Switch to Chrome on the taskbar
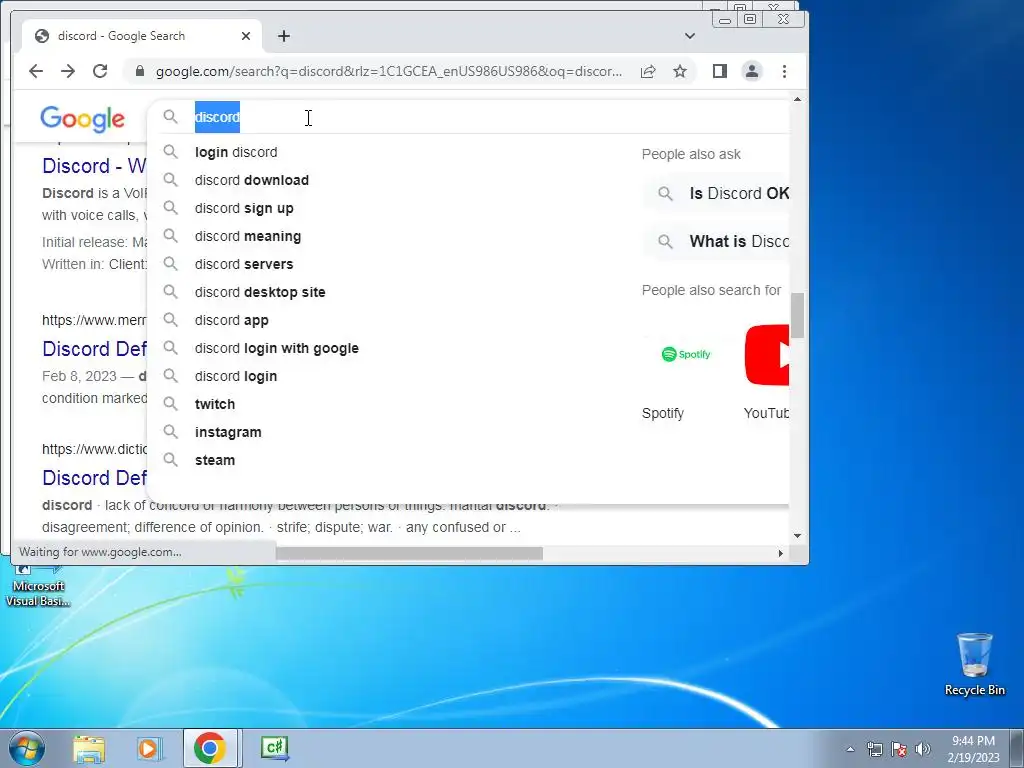1024x768 pixels. pos(210,748)
